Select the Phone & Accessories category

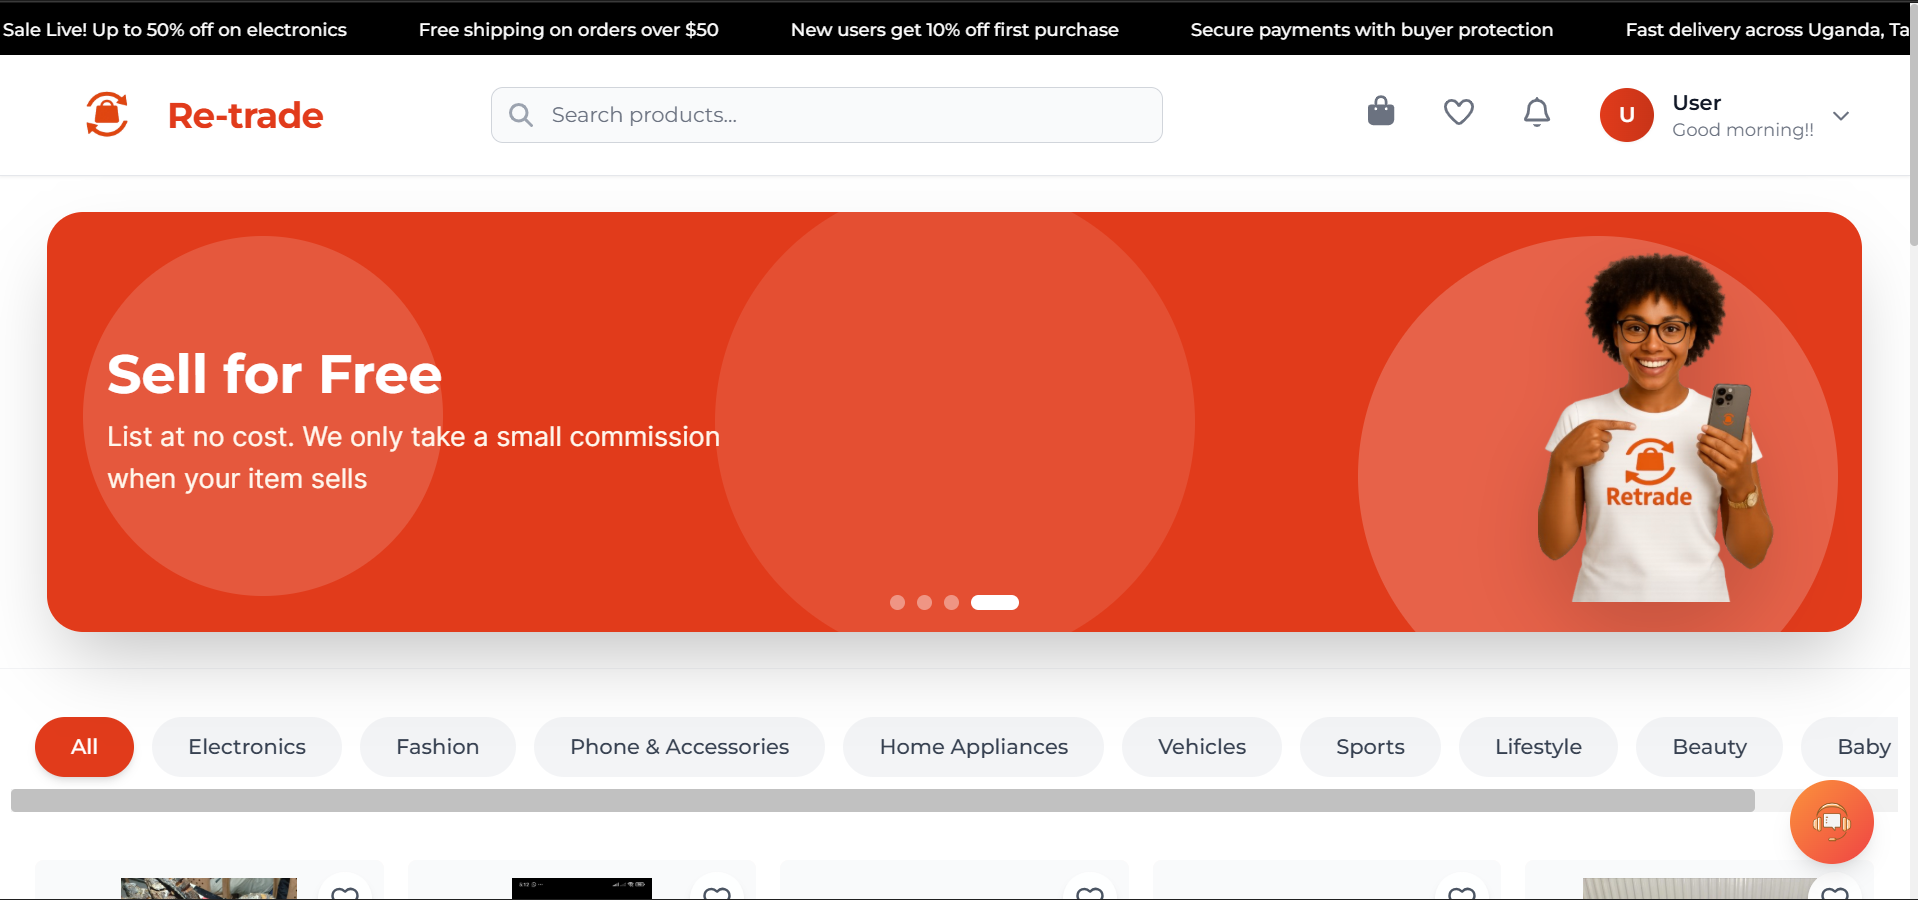tap(679, 747)
